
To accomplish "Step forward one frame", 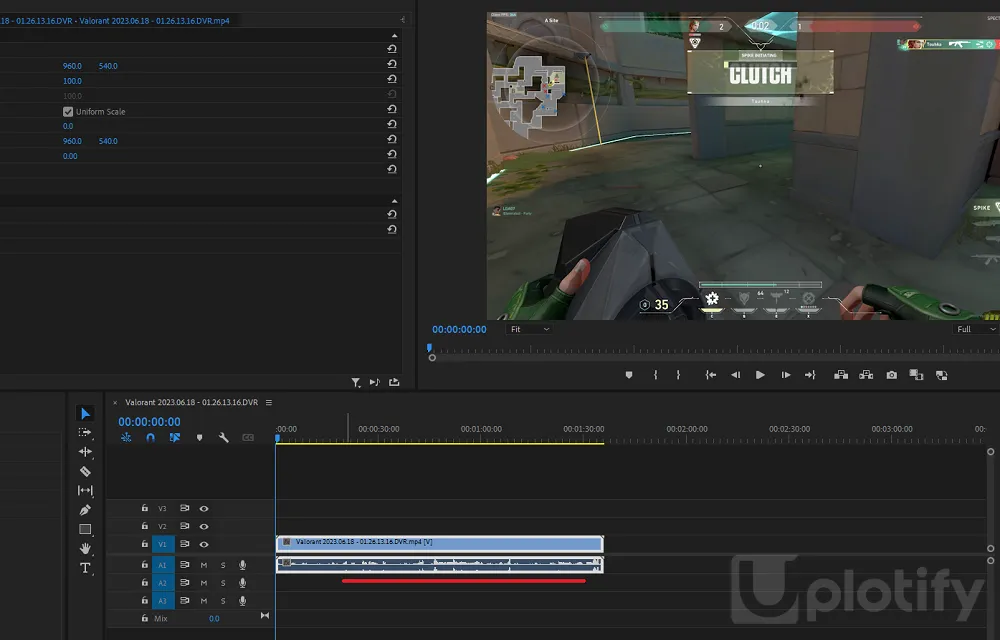I will pos(786,375).
